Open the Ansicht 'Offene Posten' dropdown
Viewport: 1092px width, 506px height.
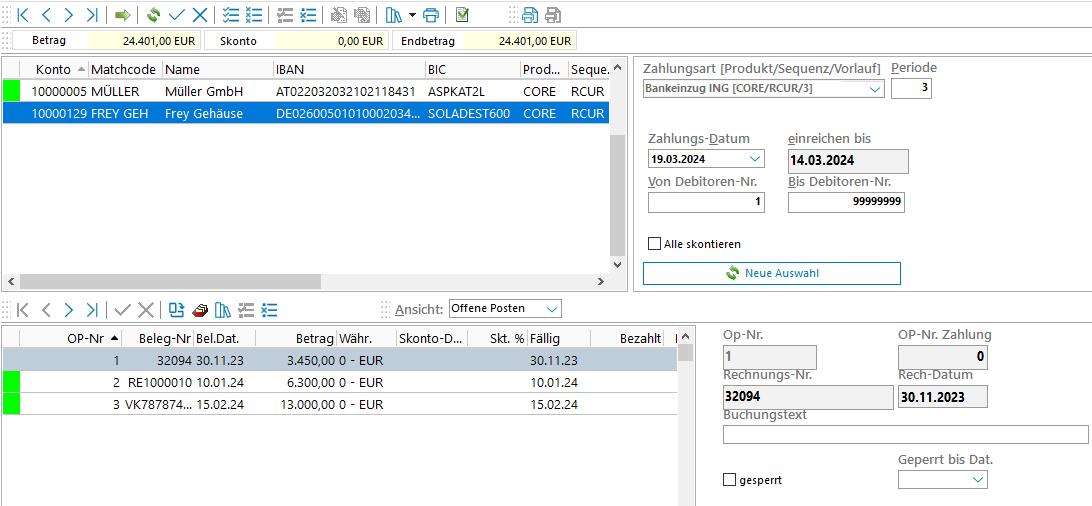pos(552,309)
